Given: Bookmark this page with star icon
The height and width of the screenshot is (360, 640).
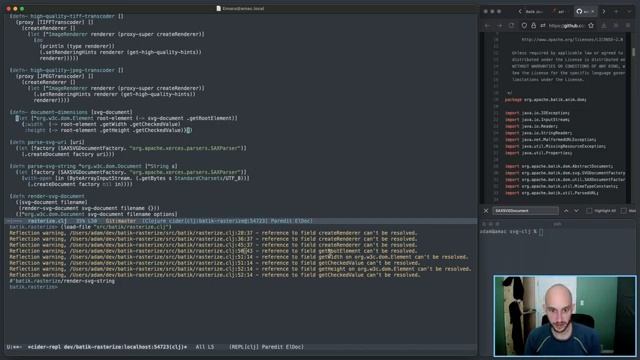Looking at the screenshot, I should (591, 25).
